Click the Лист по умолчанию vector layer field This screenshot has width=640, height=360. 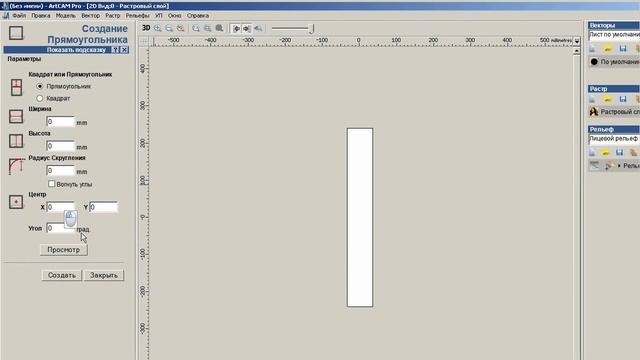pos(614,35)
